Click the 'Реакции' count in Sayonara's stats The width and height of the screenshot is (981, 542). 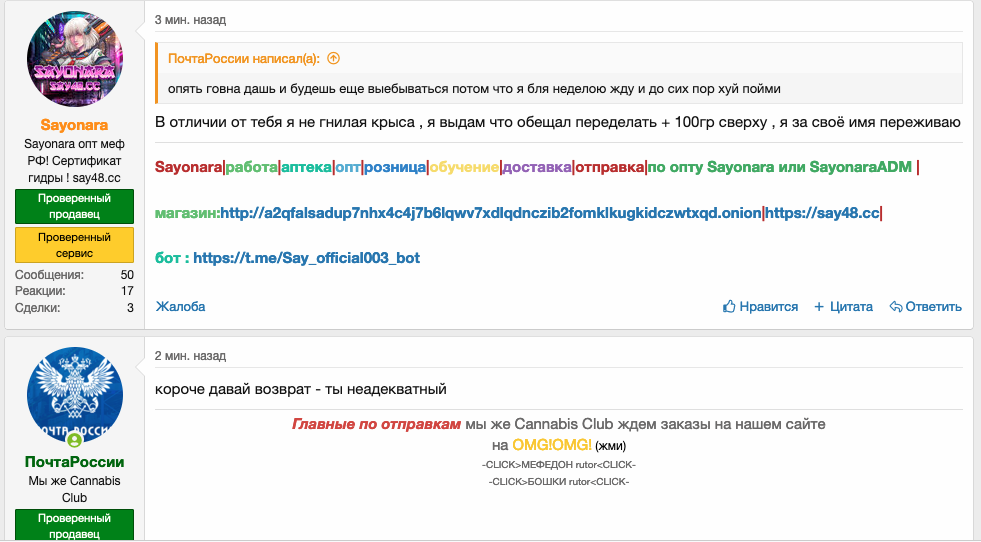tap(127, 291)
